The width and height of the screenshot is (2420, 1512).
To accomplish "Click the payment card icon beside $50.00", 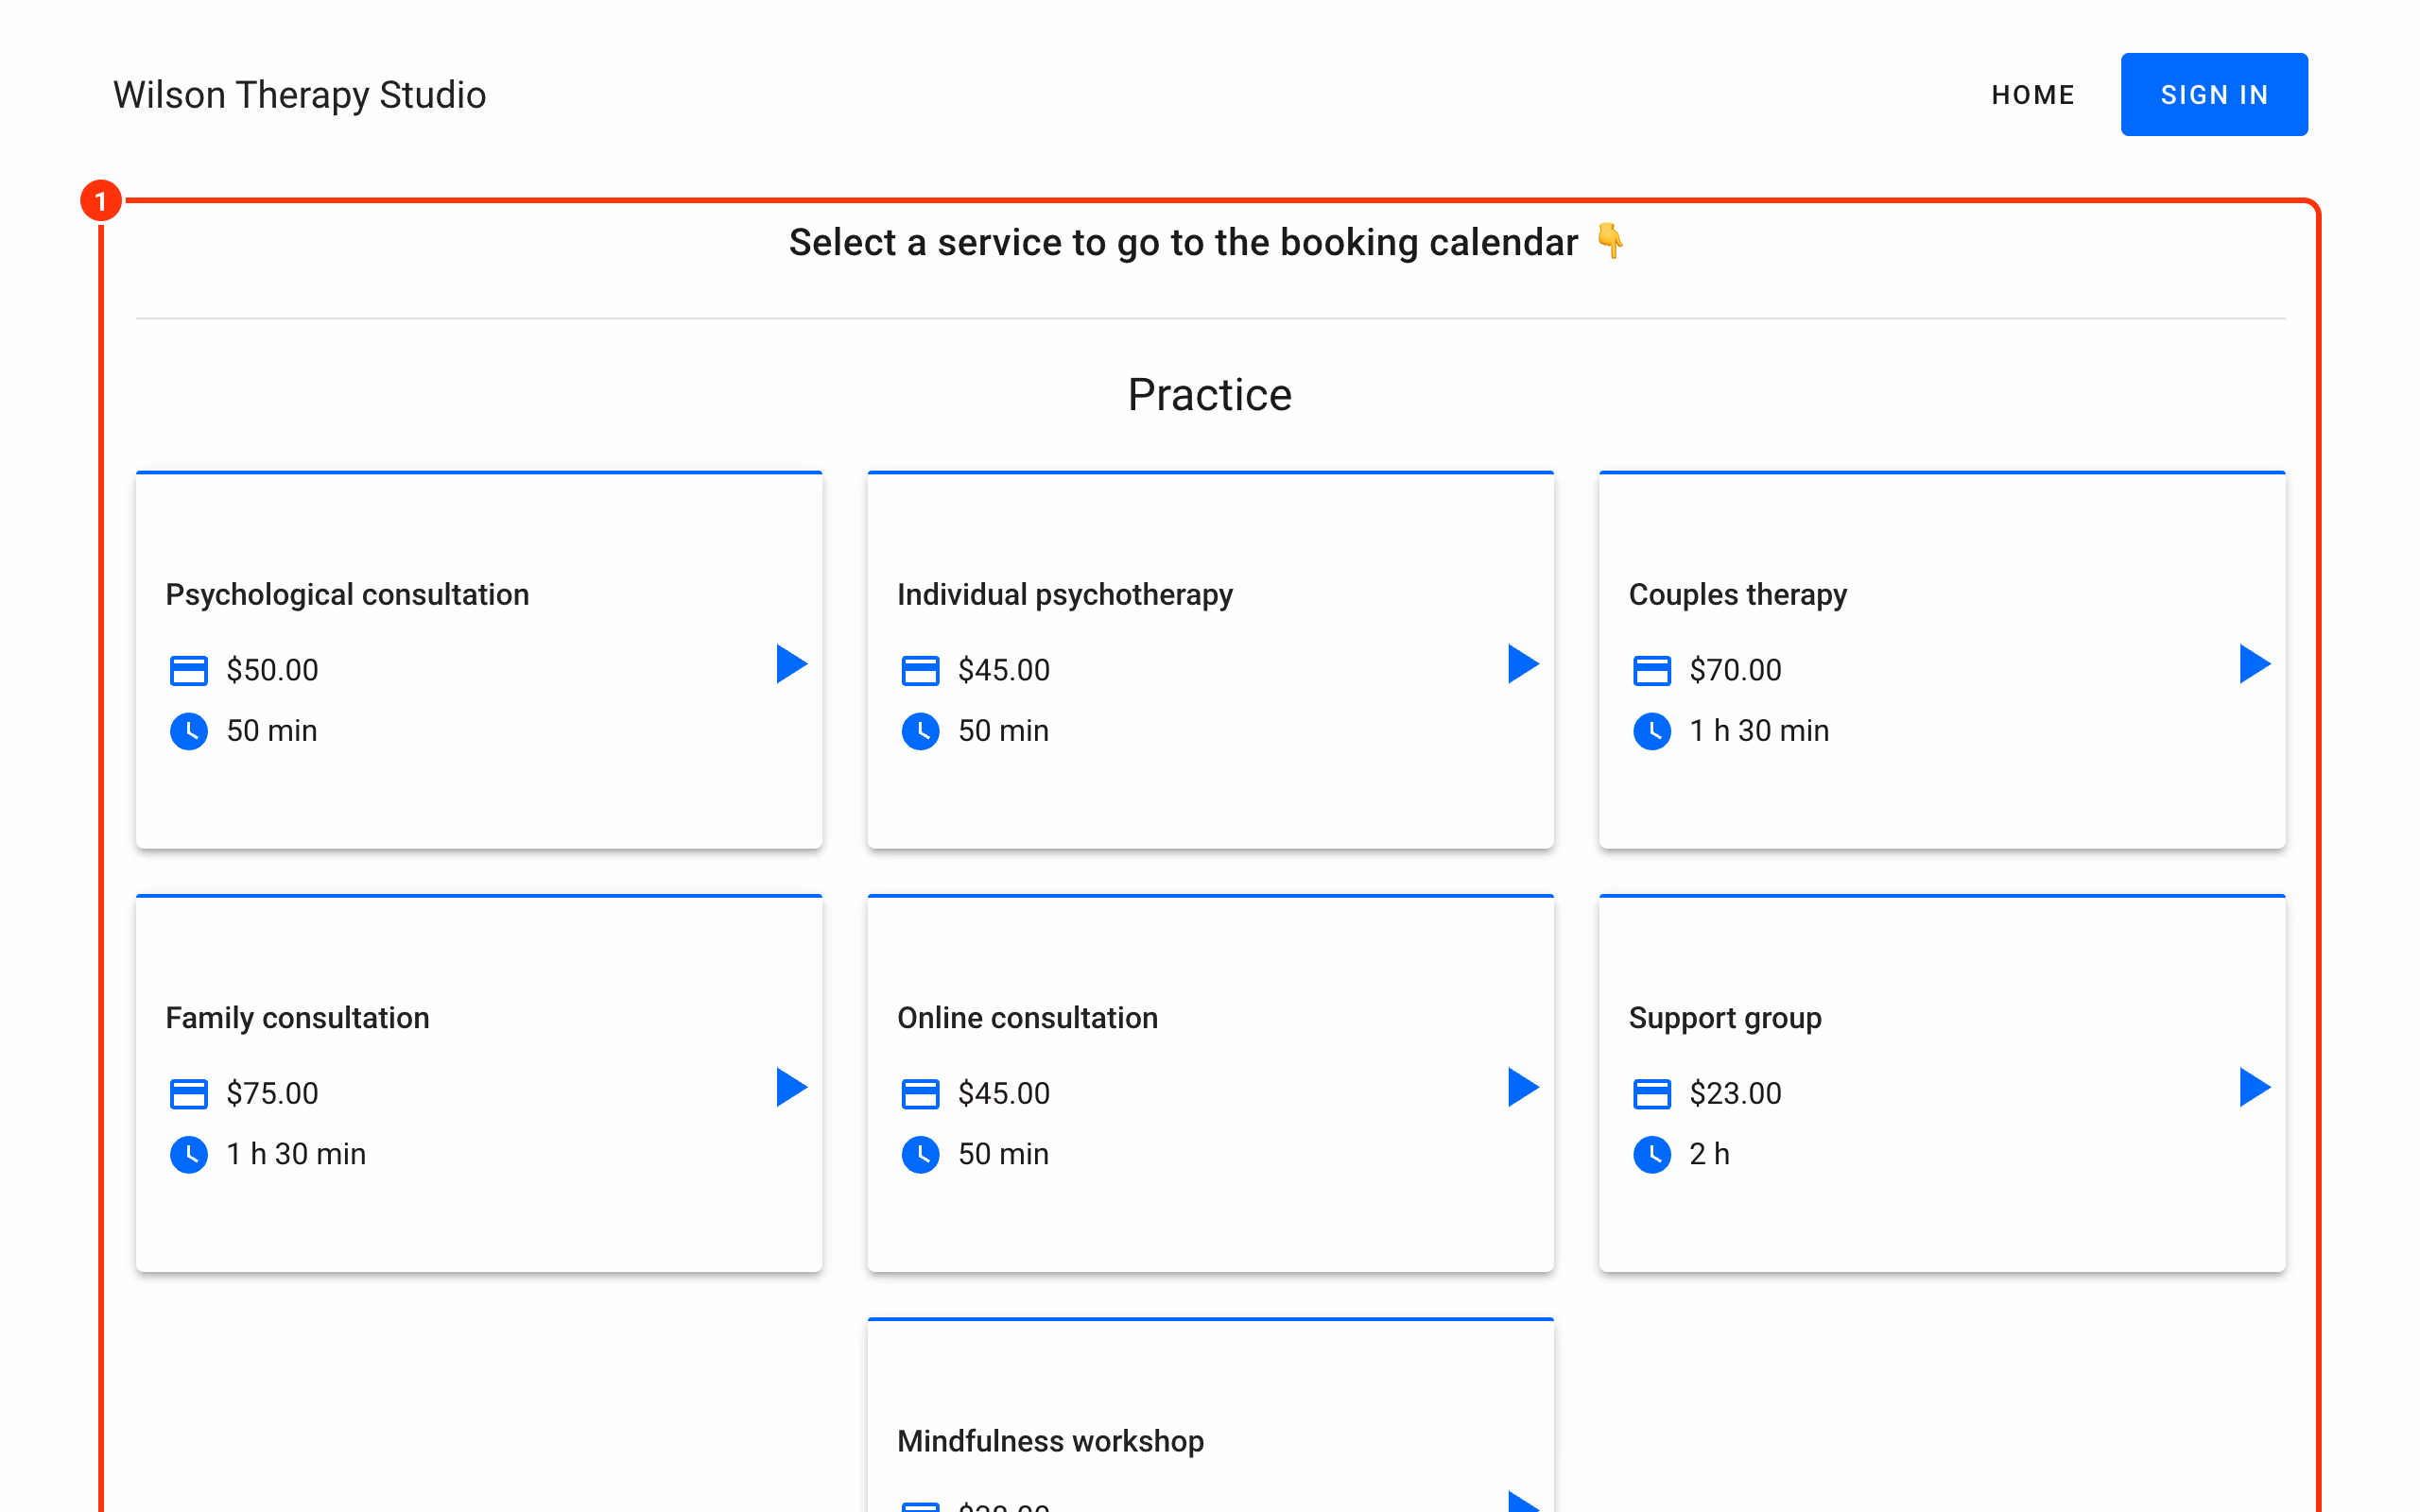I will pos(189,670).
